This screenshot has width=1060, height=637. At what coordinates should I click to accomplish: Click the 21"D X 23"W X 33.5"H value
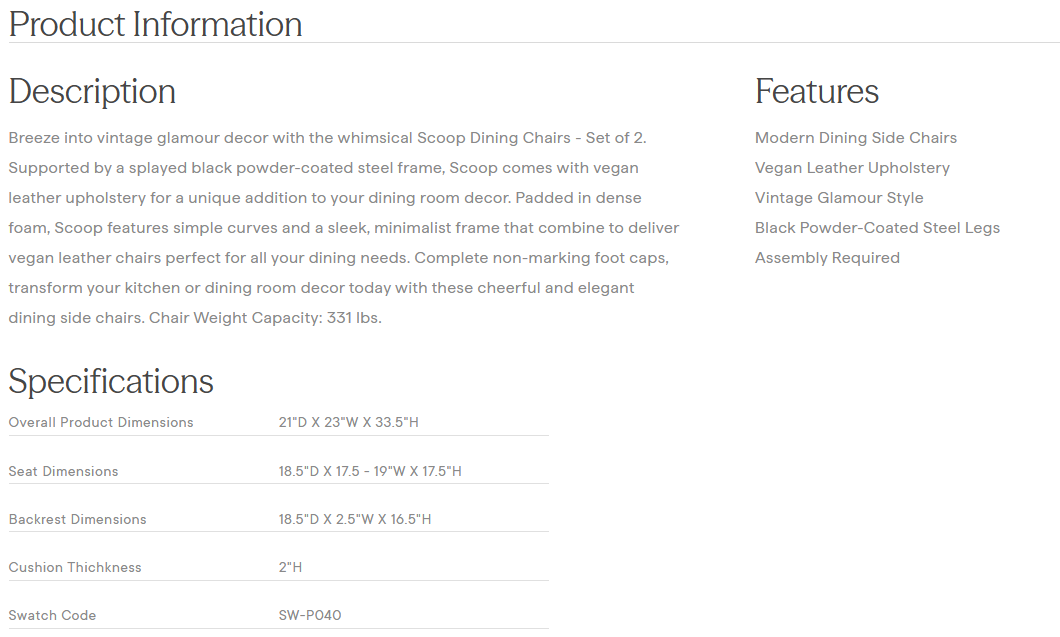348,422
